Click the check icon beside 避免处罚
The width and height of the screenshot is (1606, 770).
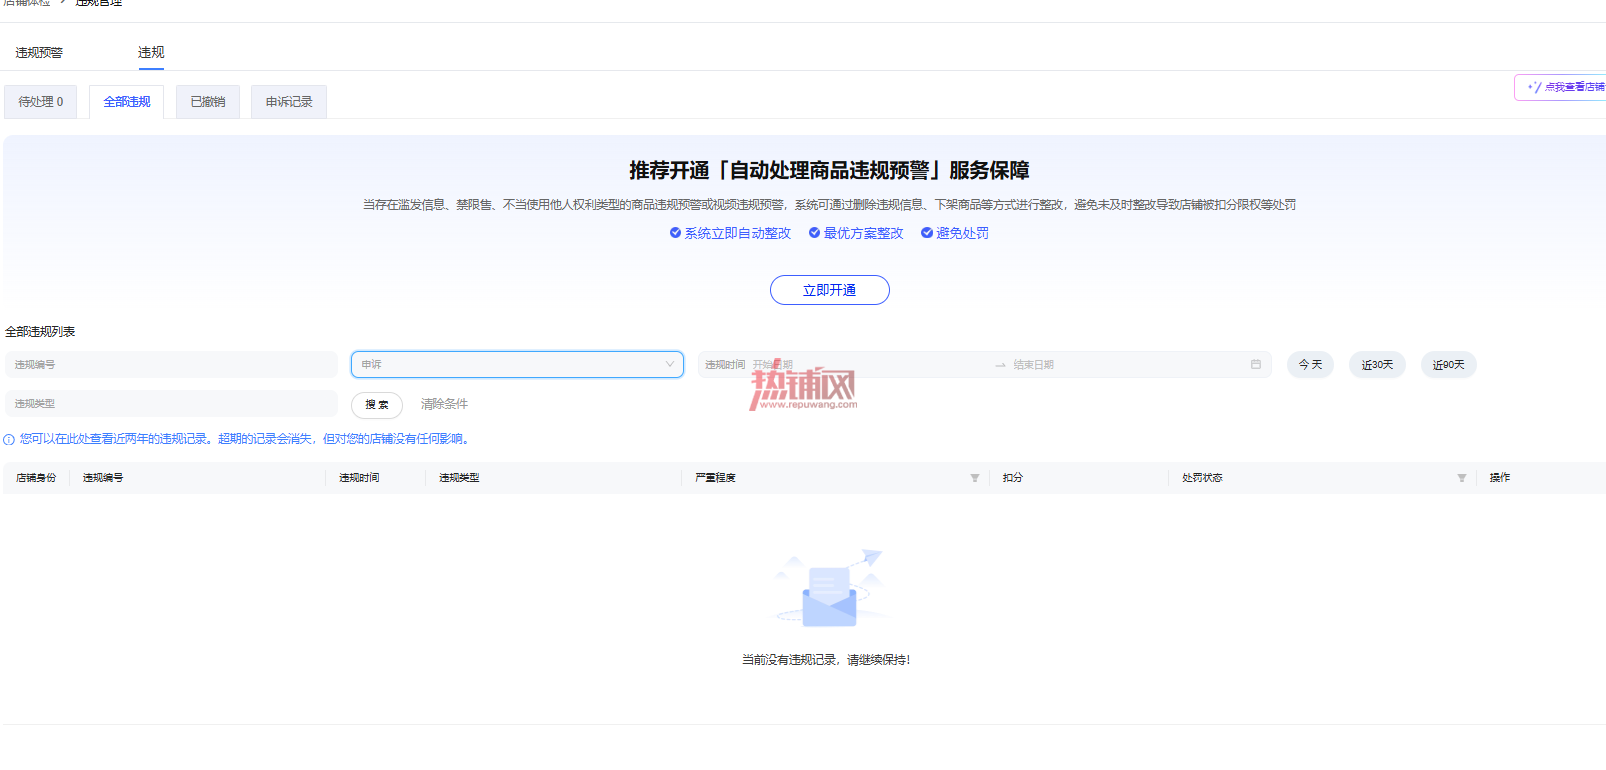(927, 233)
